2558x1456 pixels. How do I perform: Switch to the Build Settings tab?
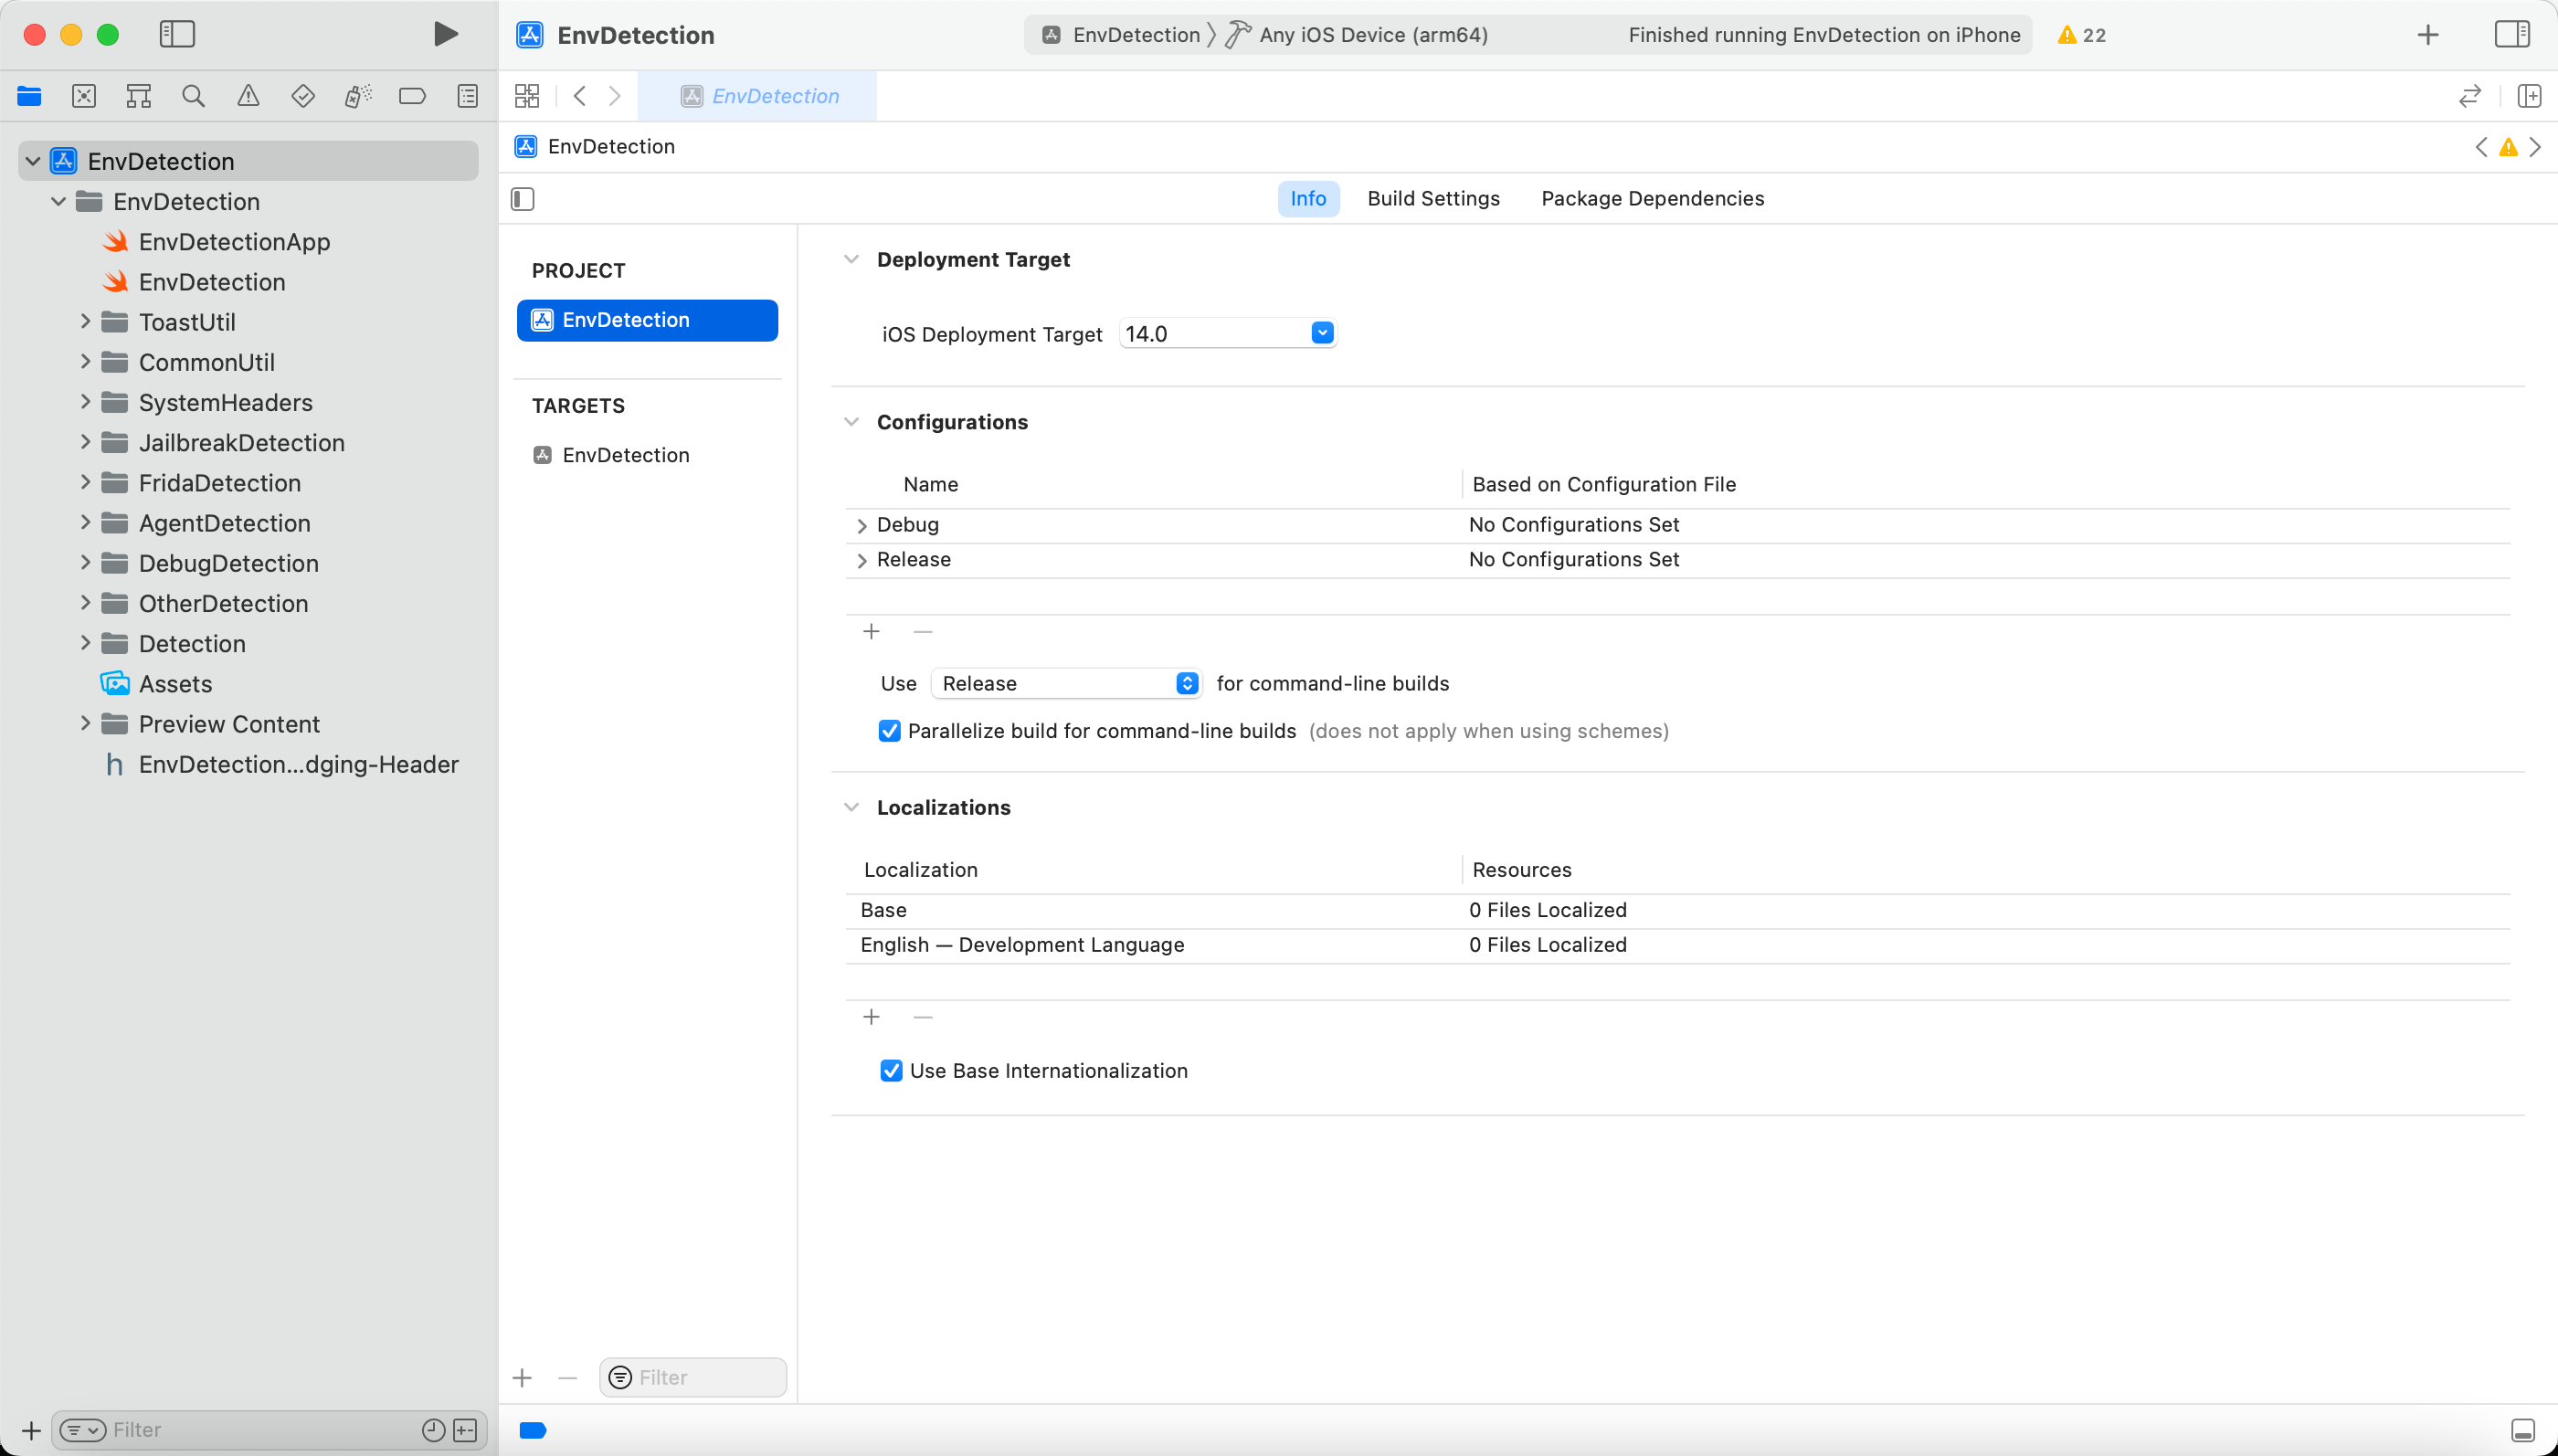click(x=1433, y=199)
